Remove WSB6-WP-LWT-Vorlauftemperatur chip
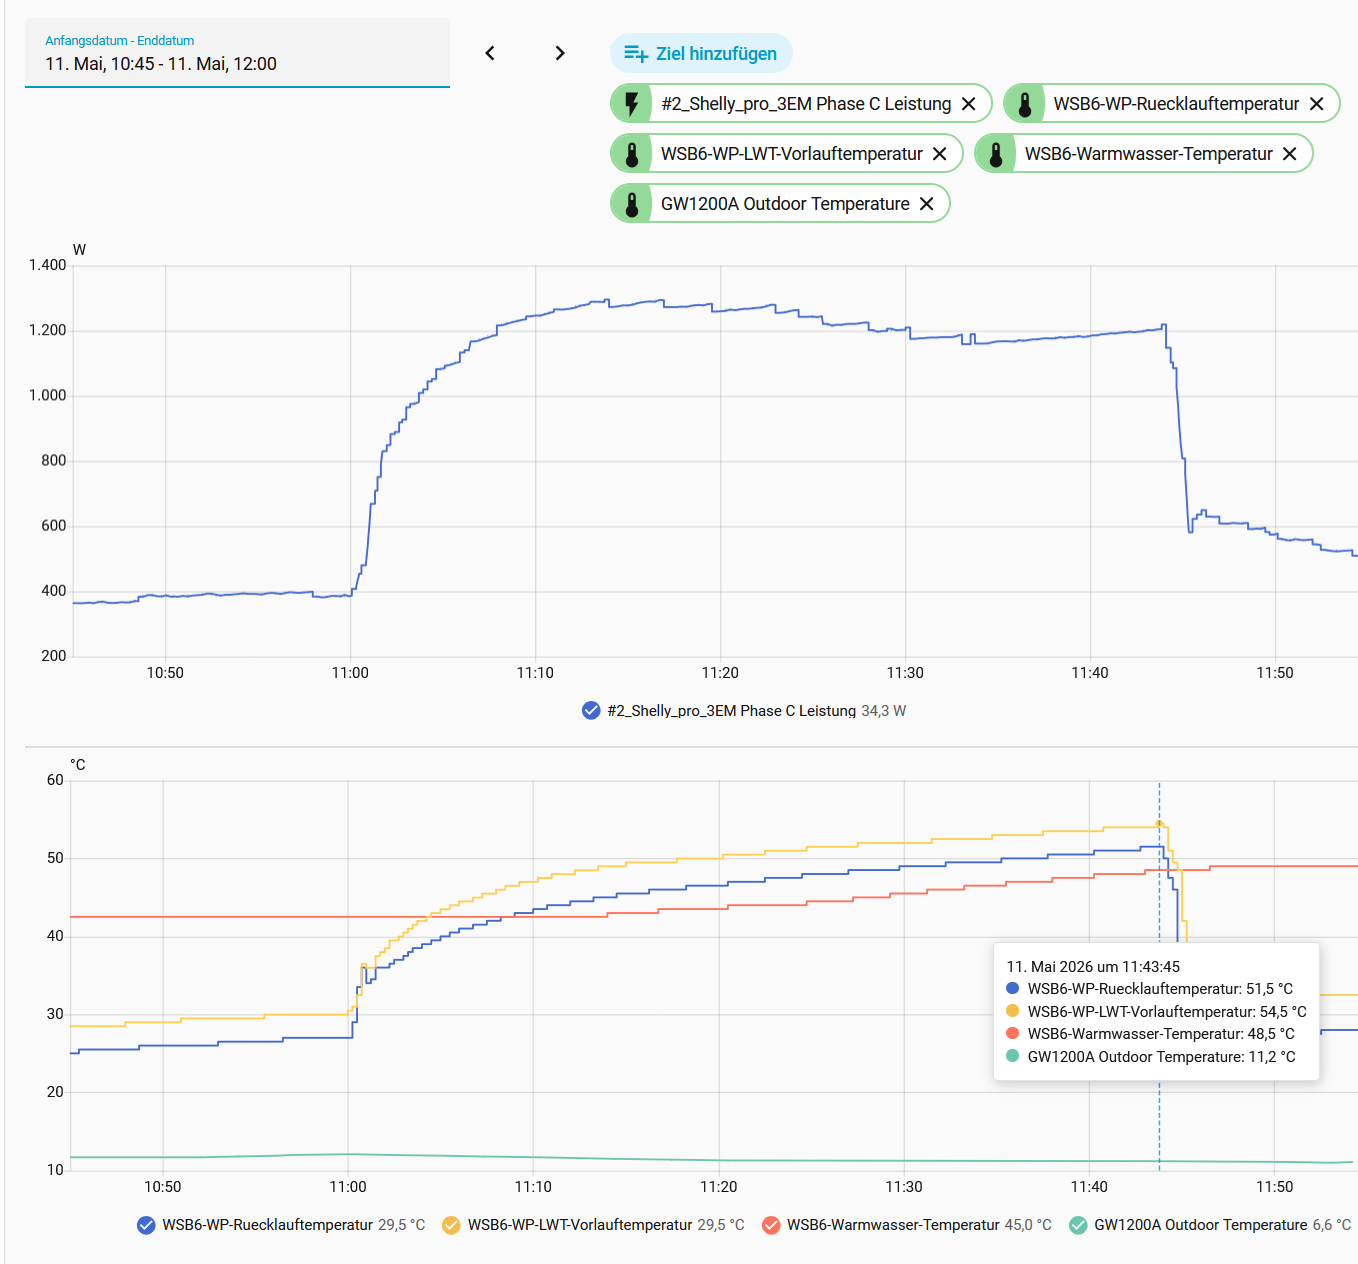The image size is (1358, 1264). [940, 154]
